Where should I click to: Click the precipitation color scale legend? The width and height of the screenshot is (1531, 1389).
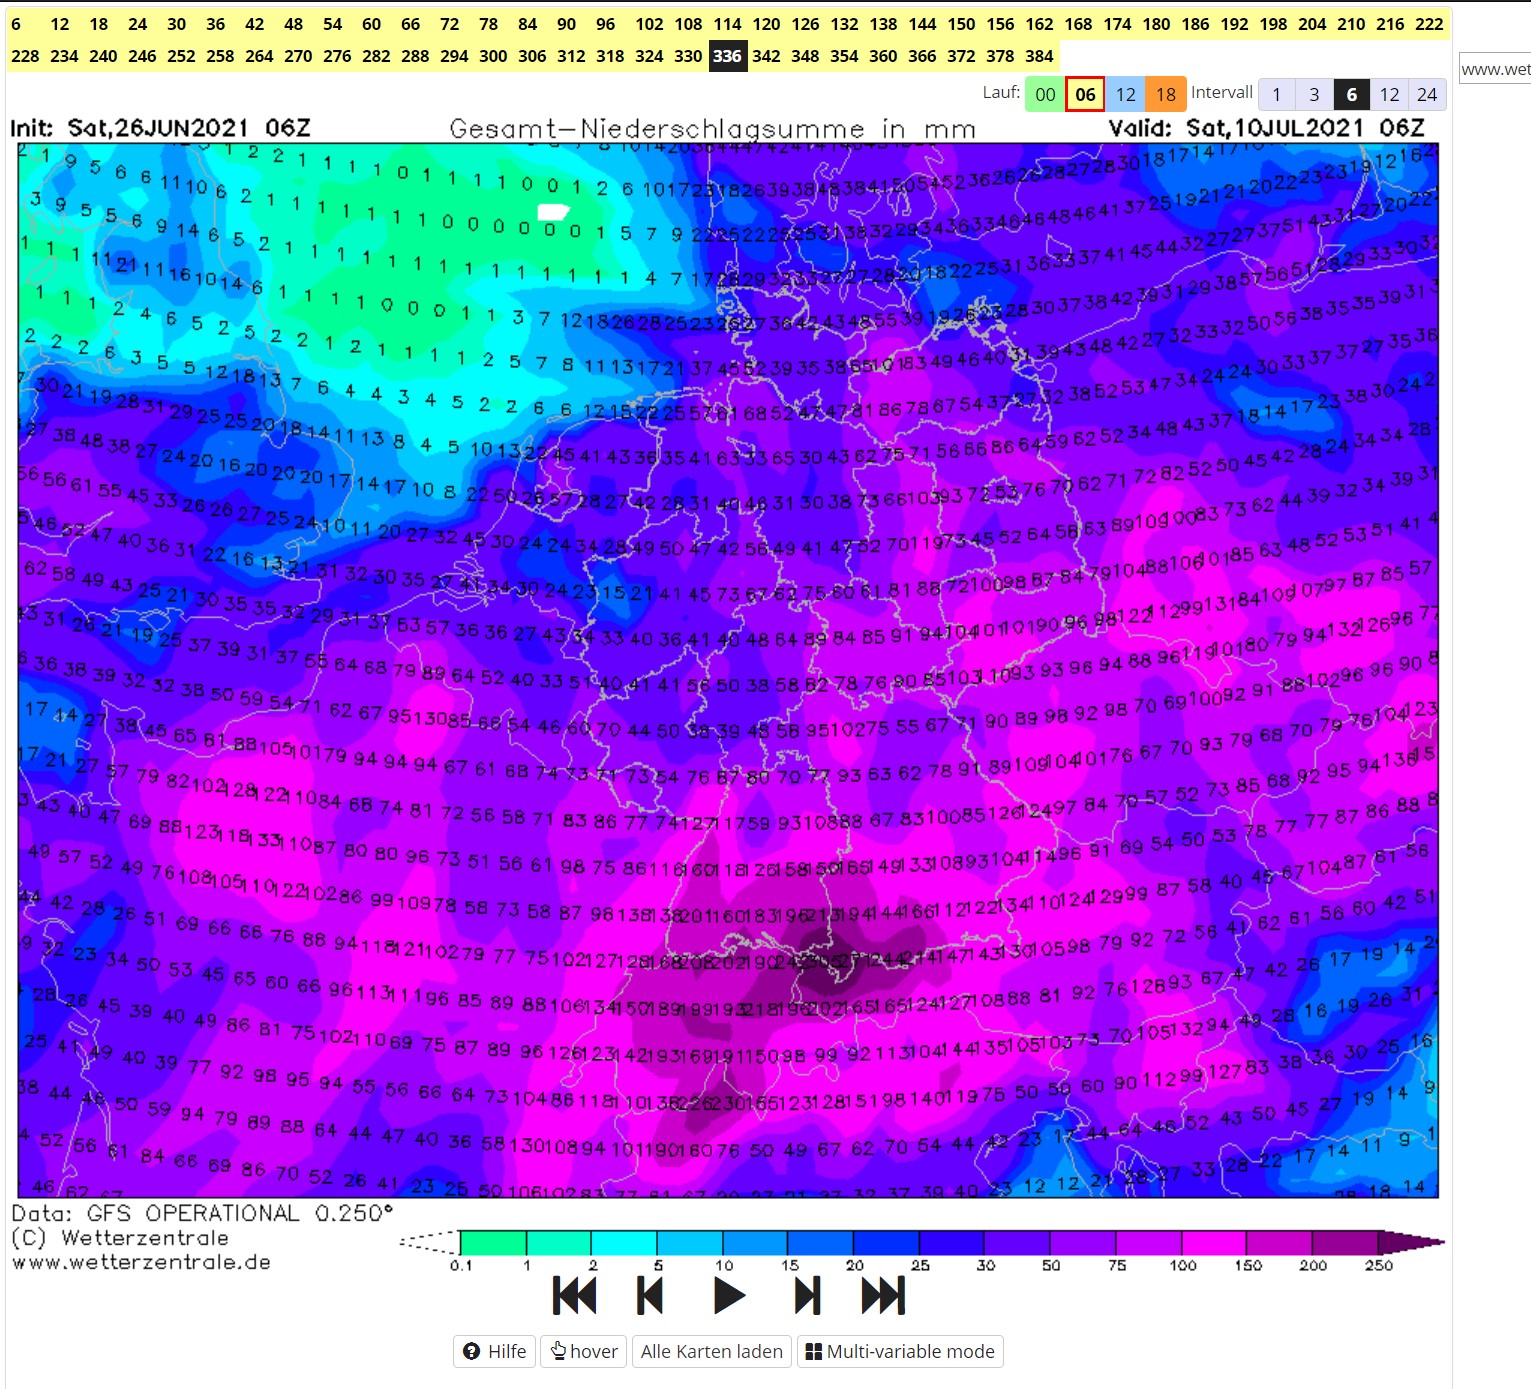pos(920,1243)
